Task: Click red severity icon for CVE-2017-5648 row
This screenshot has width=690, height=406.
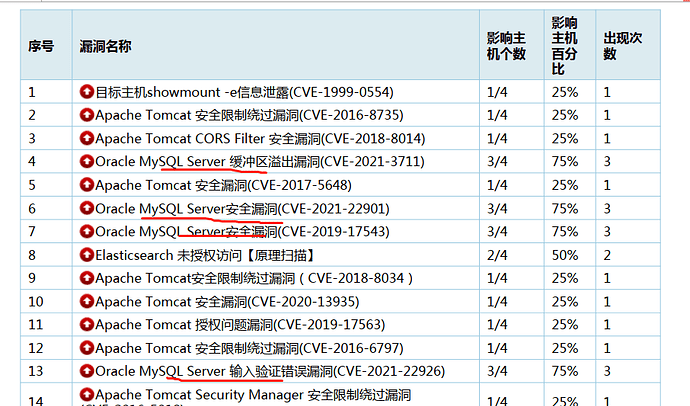Action: click(x=87, y=185)
